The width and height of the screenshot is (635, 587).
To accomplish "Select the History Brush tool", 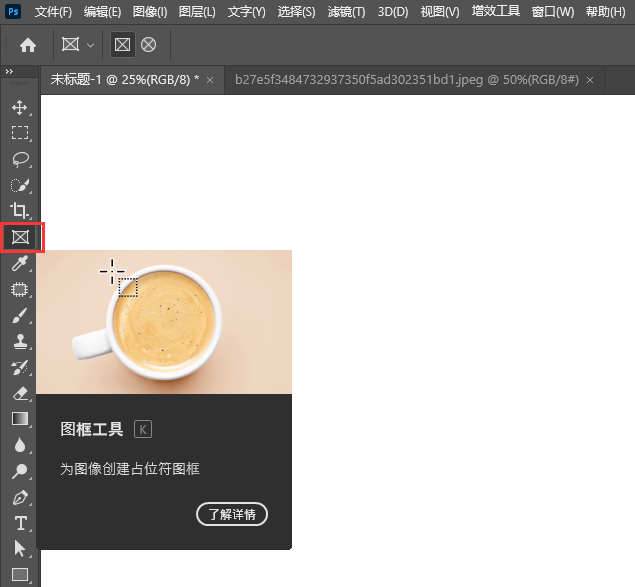I will [19, 368].
